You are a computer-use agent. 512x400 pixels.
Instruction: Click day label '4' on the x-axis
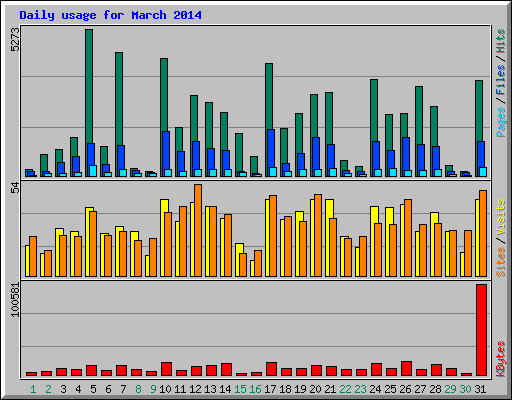[78, 389]
